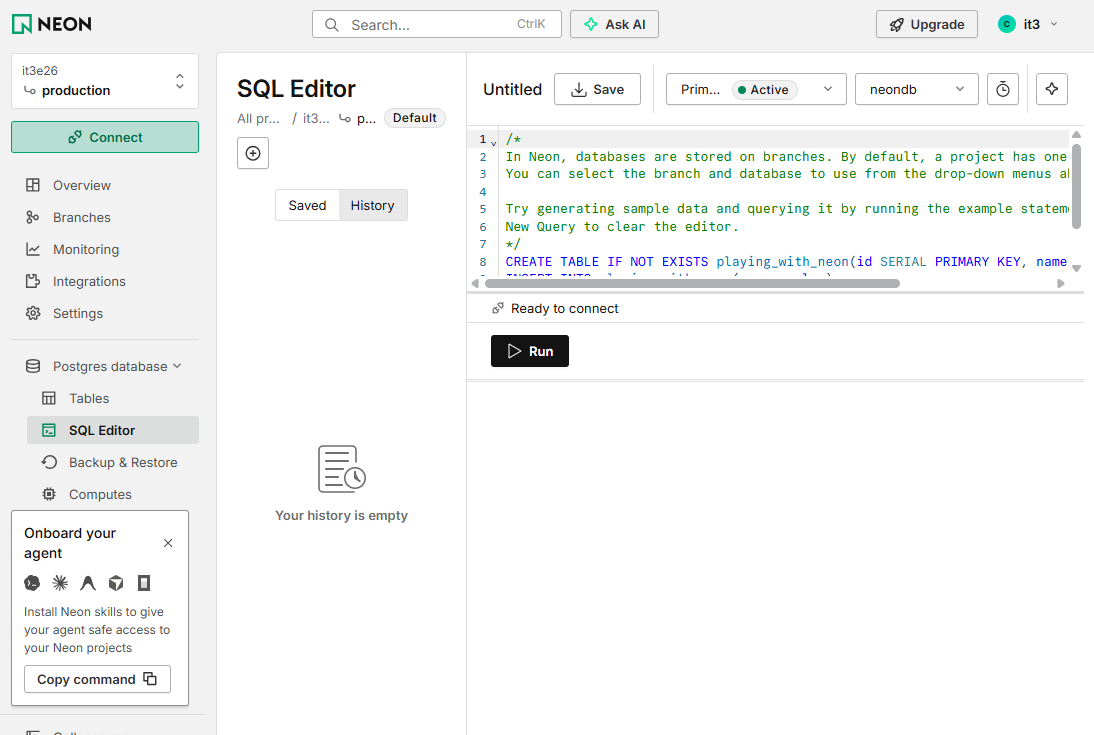1094x735 pixels.
Task: Open Integrations page
Action: [x=89, y=281]
